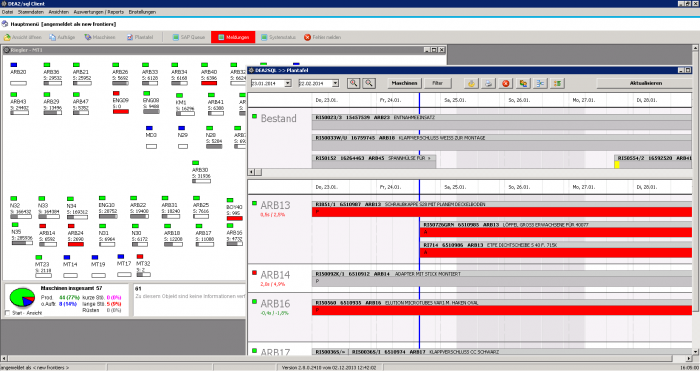Click Fehler melden in the toolbar
The image size is (700, 371).
pos(322,37)
